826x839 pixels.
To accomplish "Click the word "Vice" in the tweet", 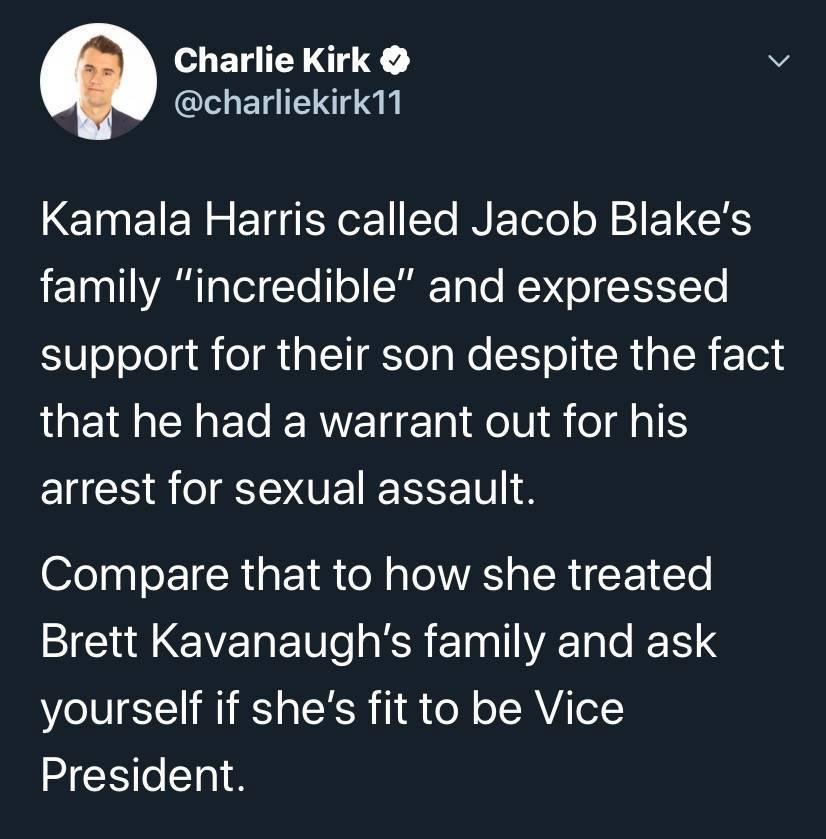I will tap(579, 710).
